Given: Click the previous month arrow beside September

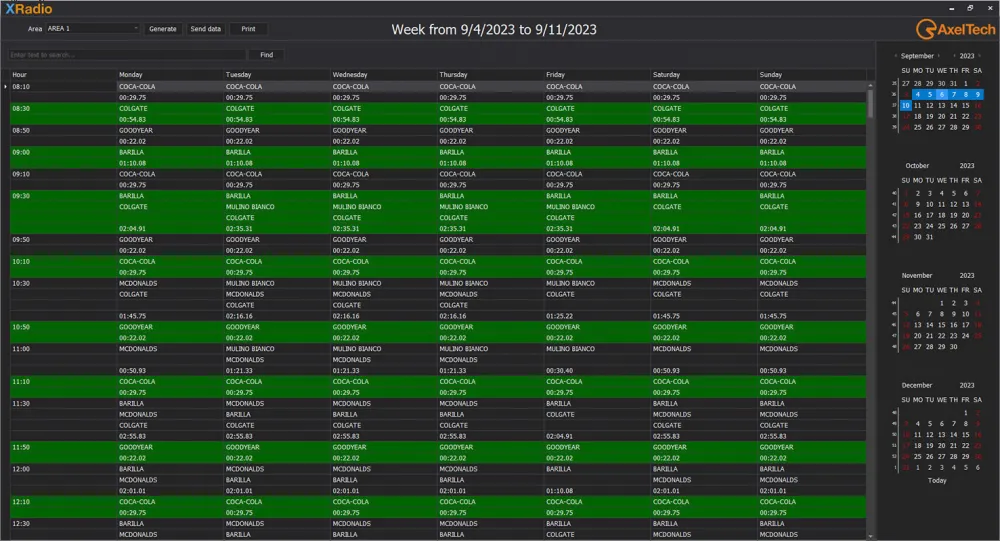Looking at the screenshot, I should 895,56.
